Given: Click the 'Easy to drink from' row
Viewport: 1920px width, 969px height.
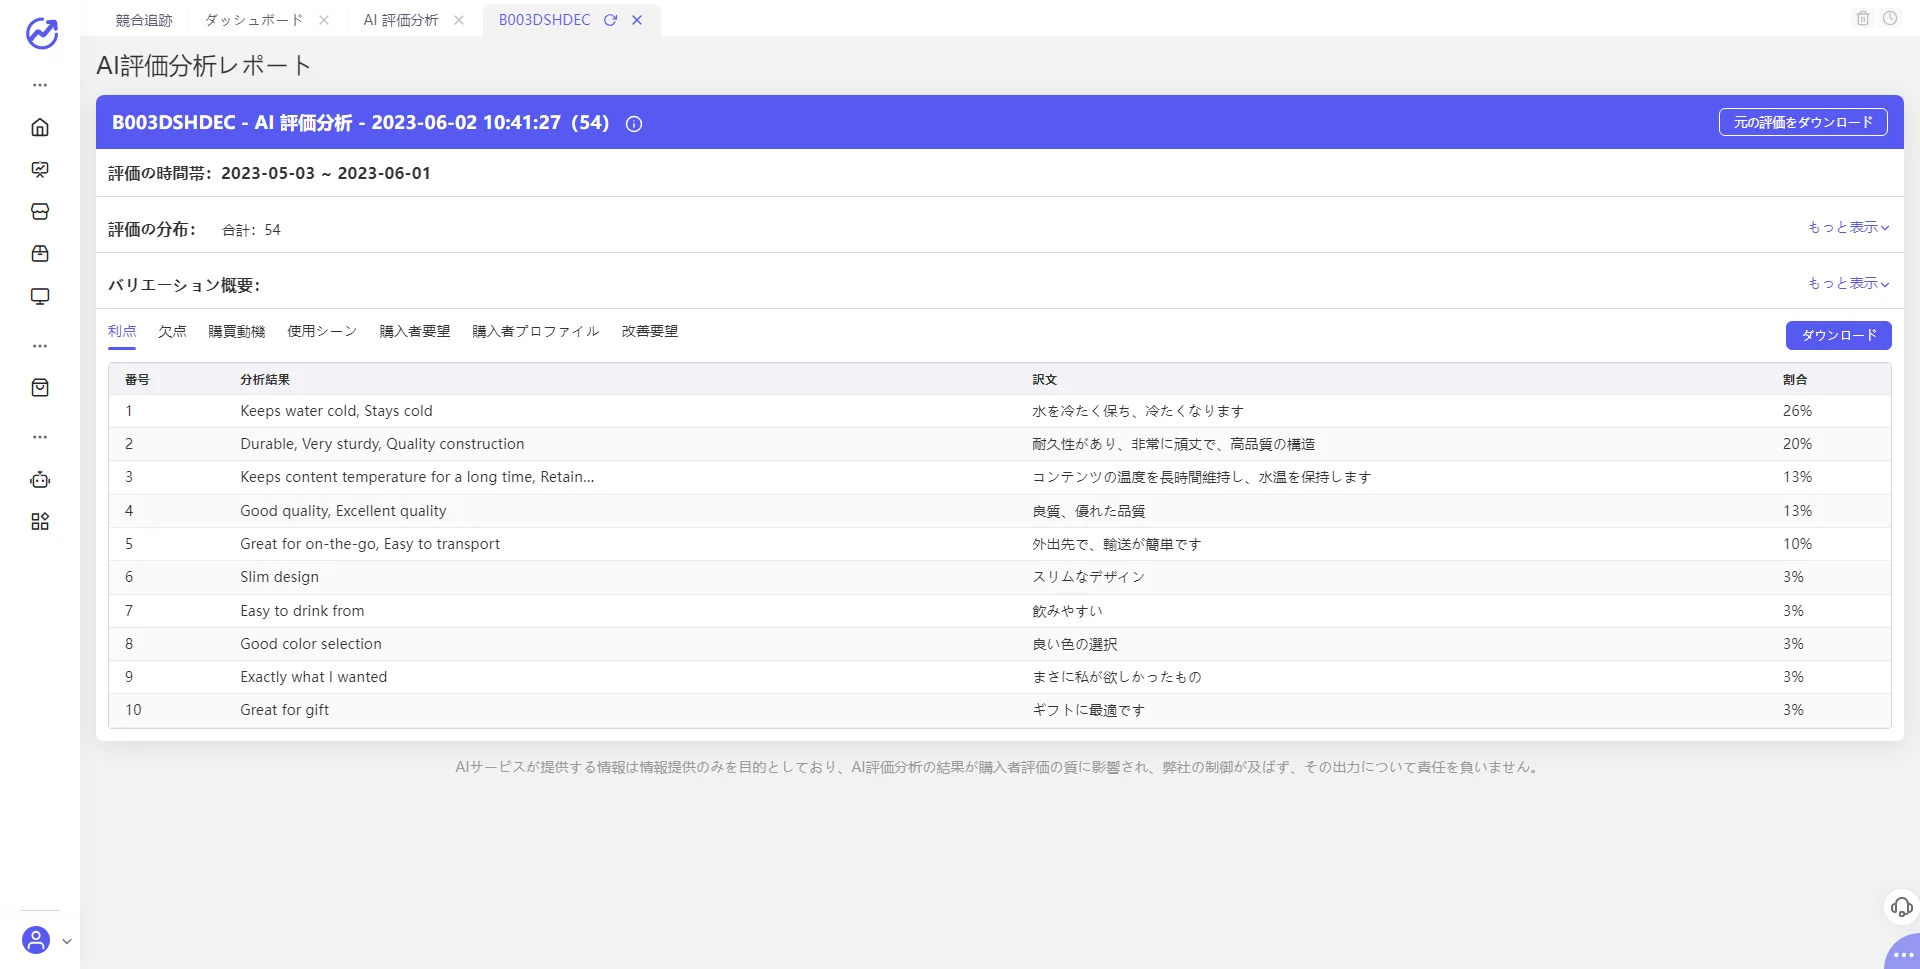Looking at the screenshot, I should coord(1000,611).
